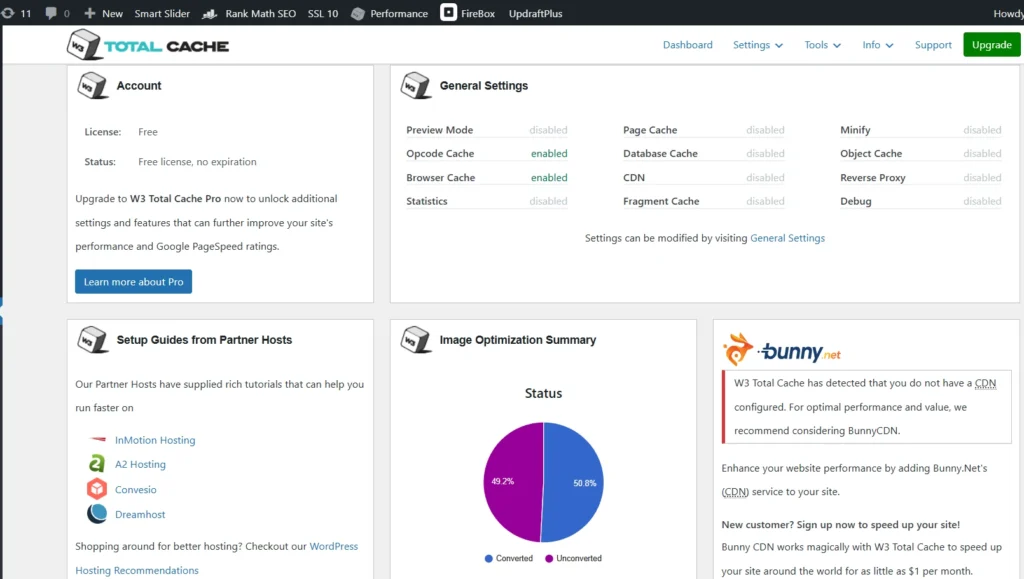Click the Statistics label

click(426, 201)
